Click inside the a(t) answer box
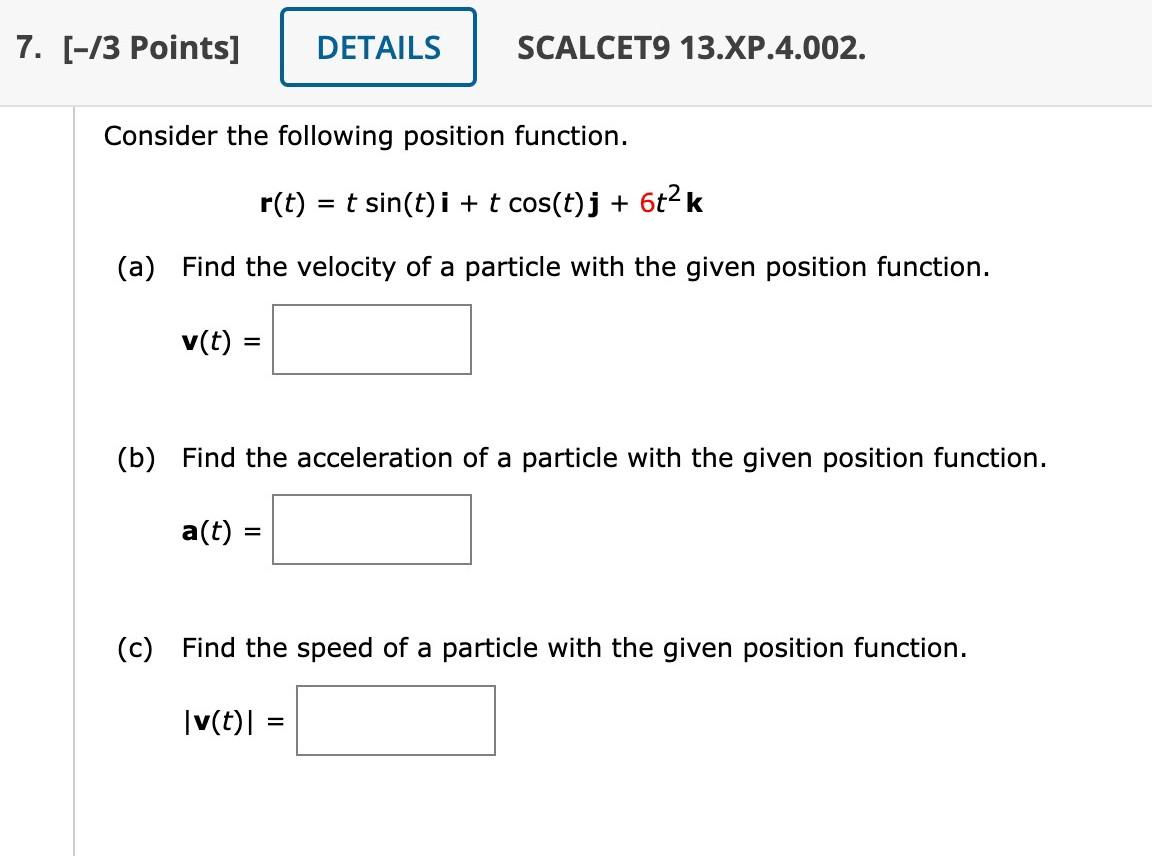 pyautogui.click(x=372, y=529)
